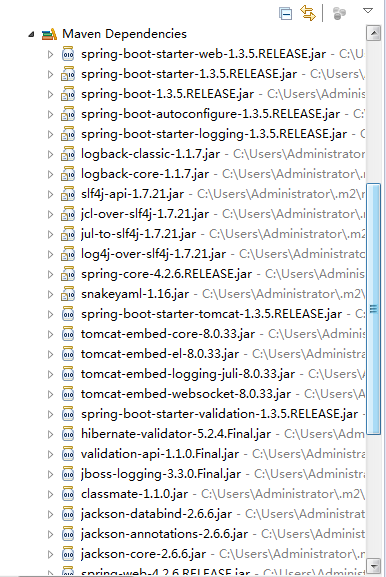
Task: Select jboss-logging-3.3.0.Final.jar entry
Action: click(x=161, y=474)
